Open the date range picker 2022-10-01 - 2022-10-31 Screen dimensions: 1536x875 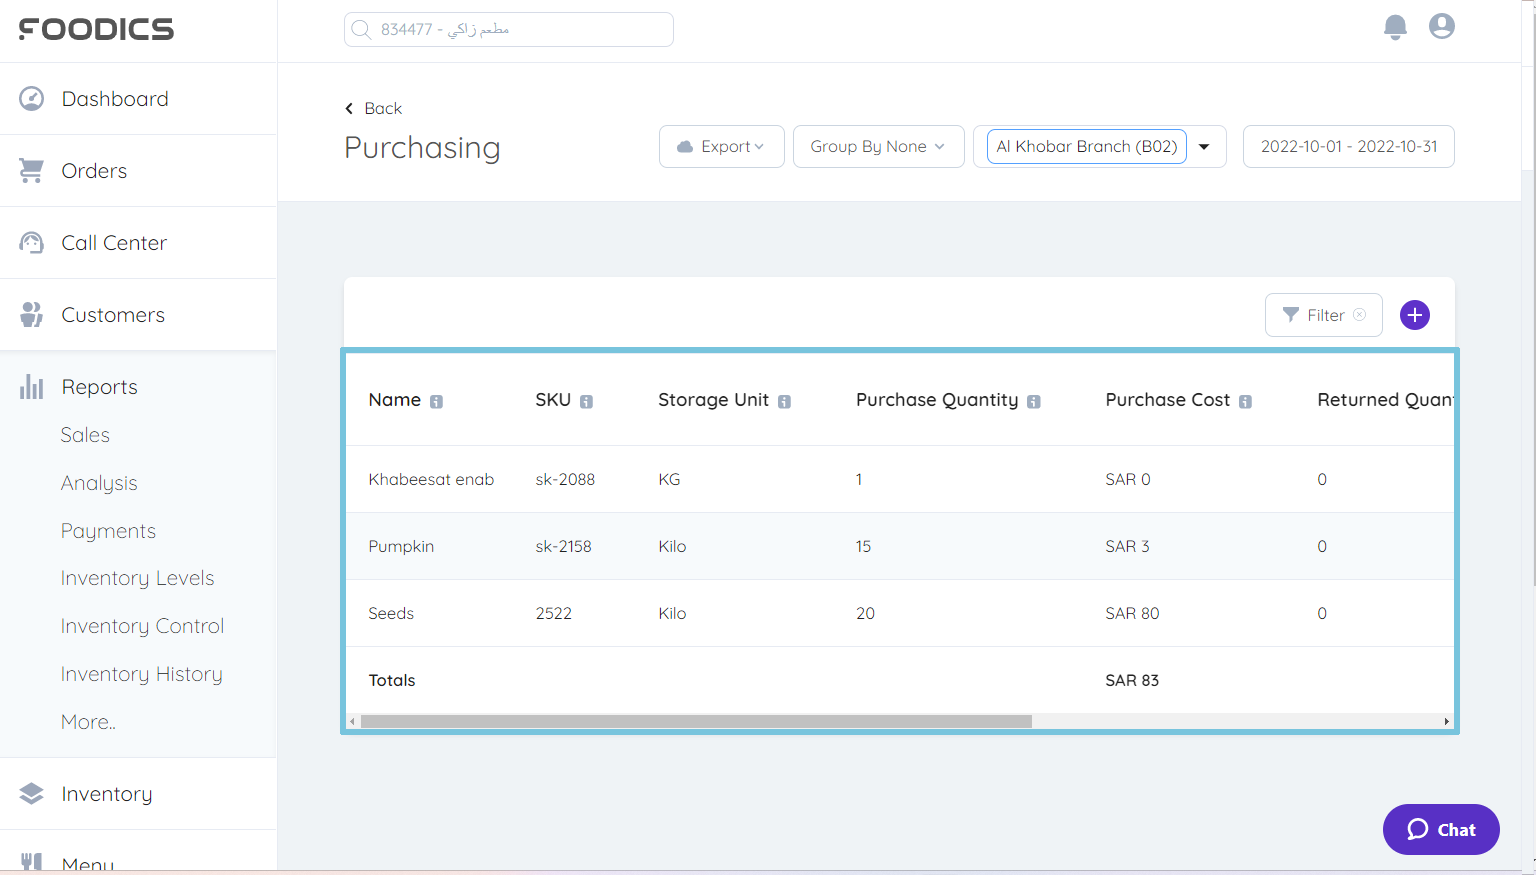coord(1348,146)
